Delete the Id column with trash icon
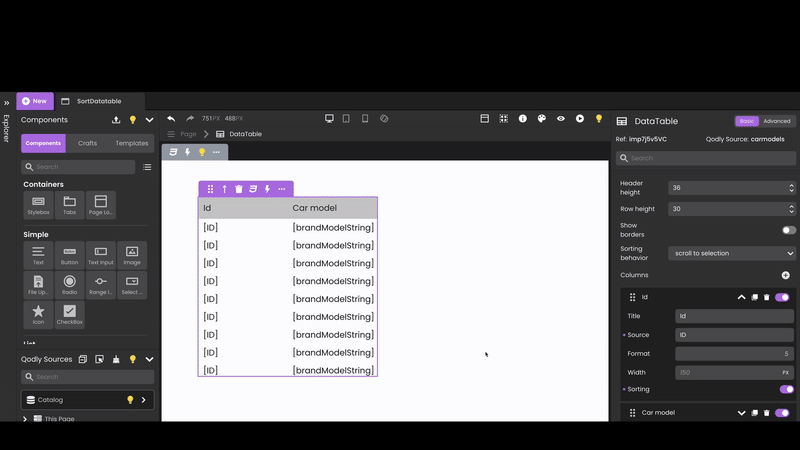The image size is (800, 450). point(767,297)
